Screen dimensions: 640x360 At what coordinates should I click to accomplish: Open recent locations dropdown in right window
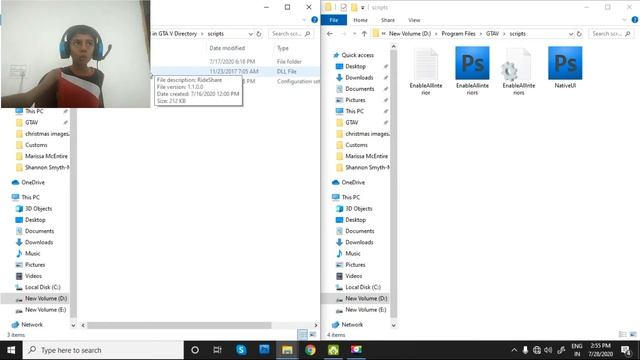coord(354,34)
